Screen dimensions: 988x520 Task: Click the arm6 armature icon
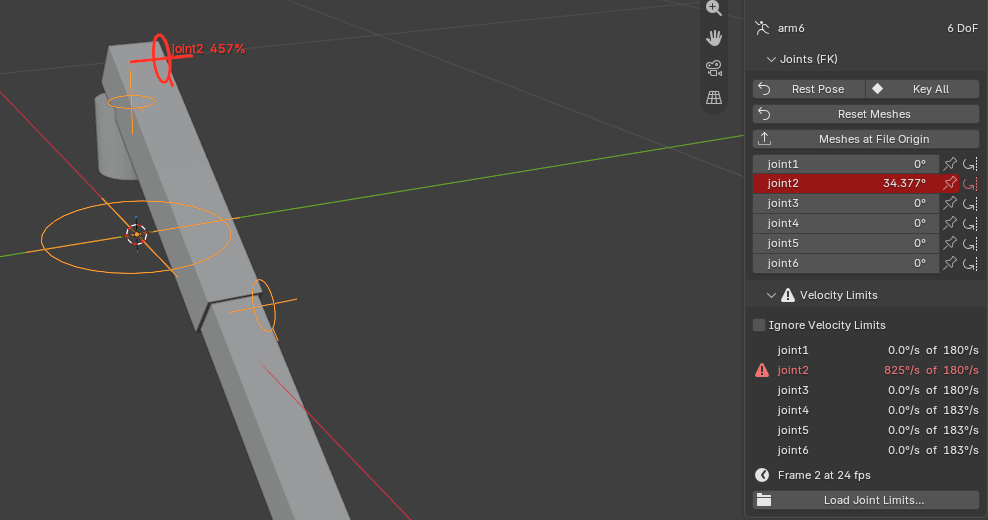762,28
